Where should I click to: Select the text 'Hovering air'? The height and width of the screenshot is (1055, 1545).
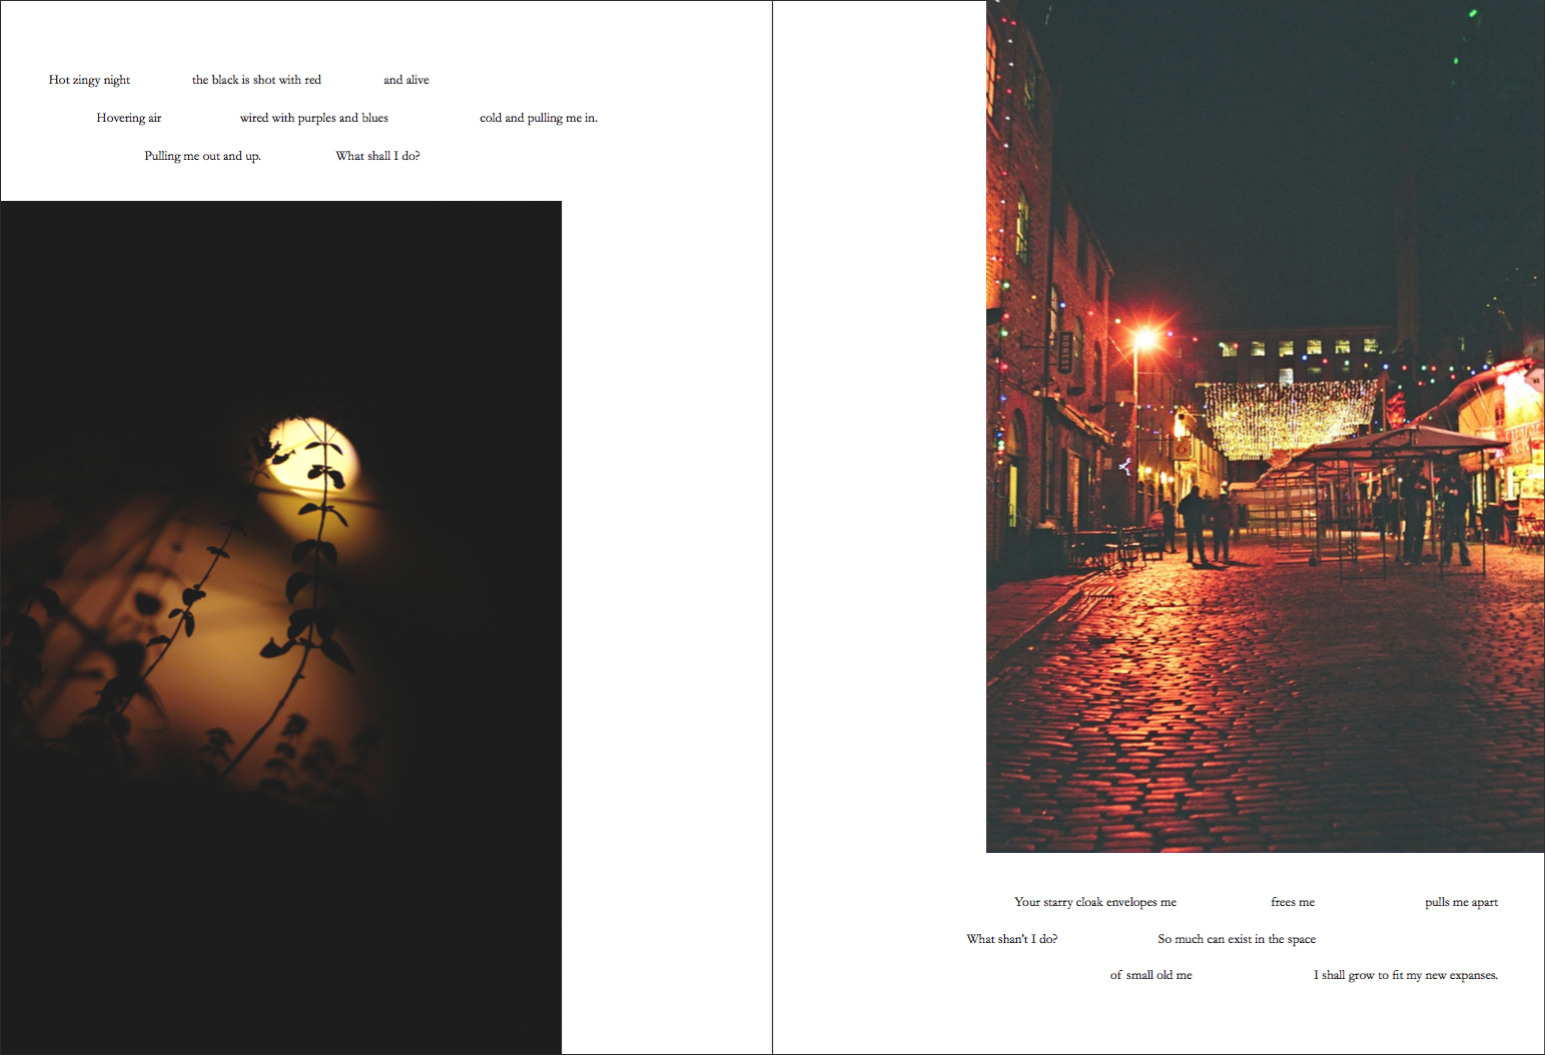click(x=129, y=118)
